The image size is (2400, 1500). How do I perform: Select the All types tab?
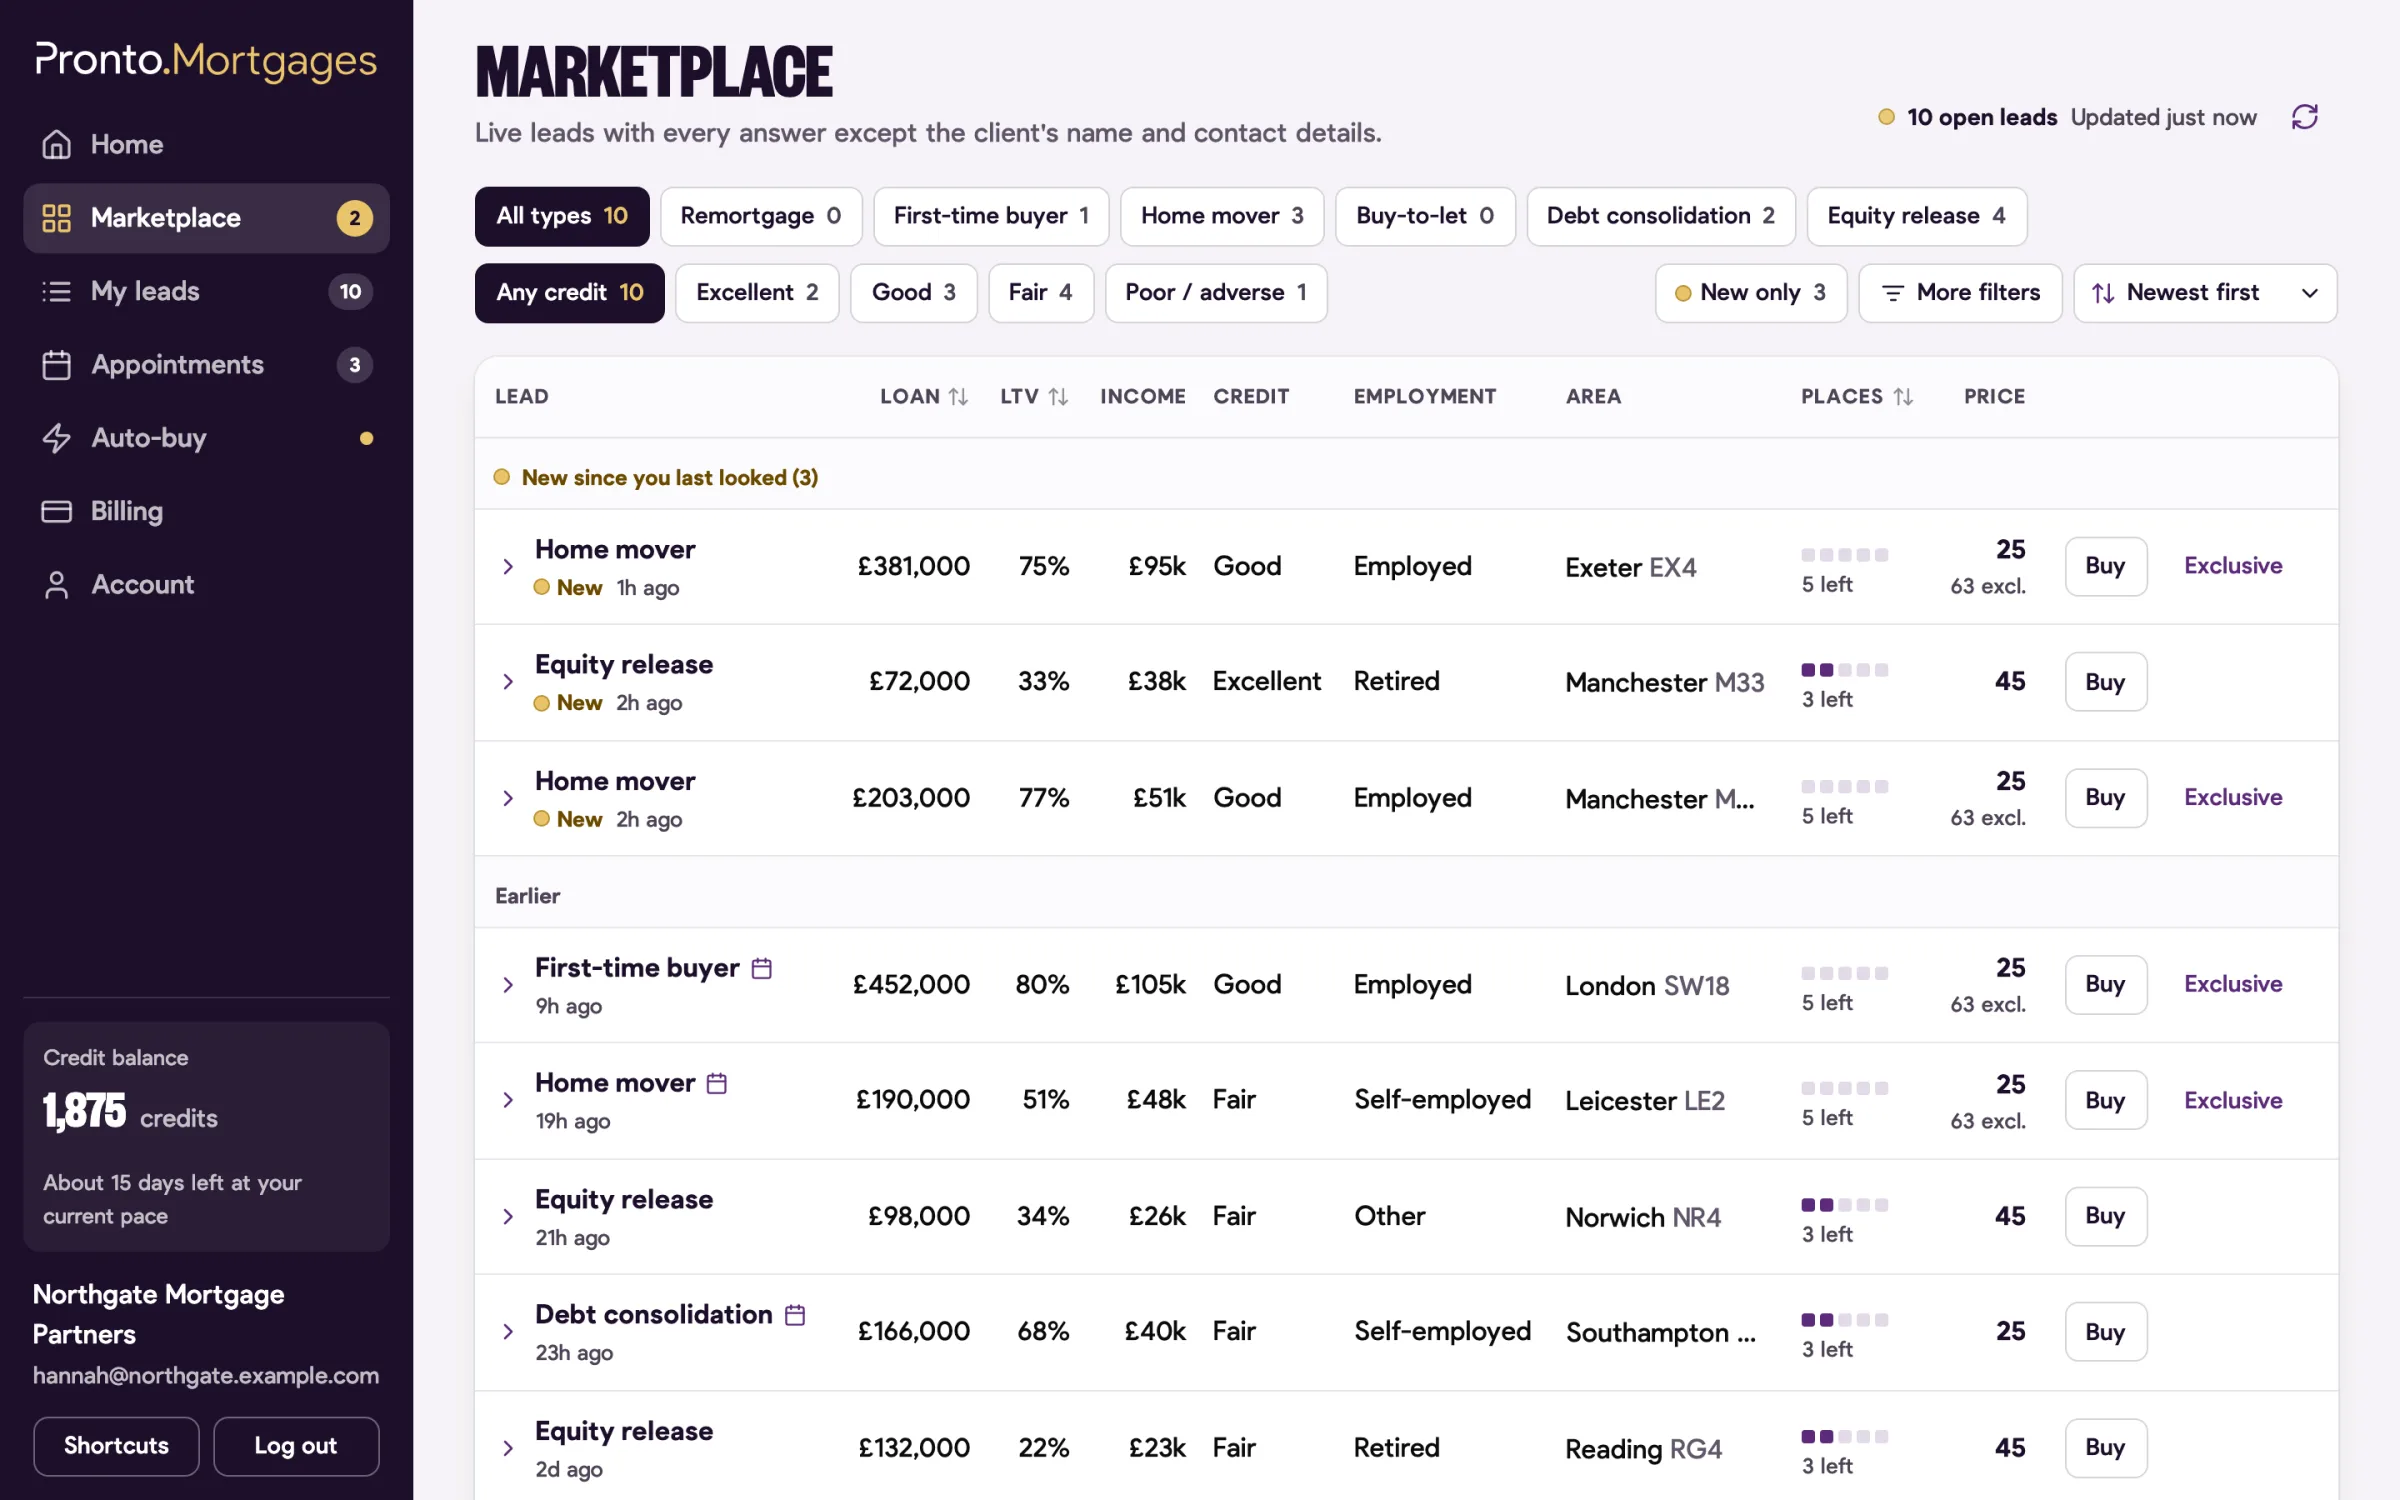562,216
